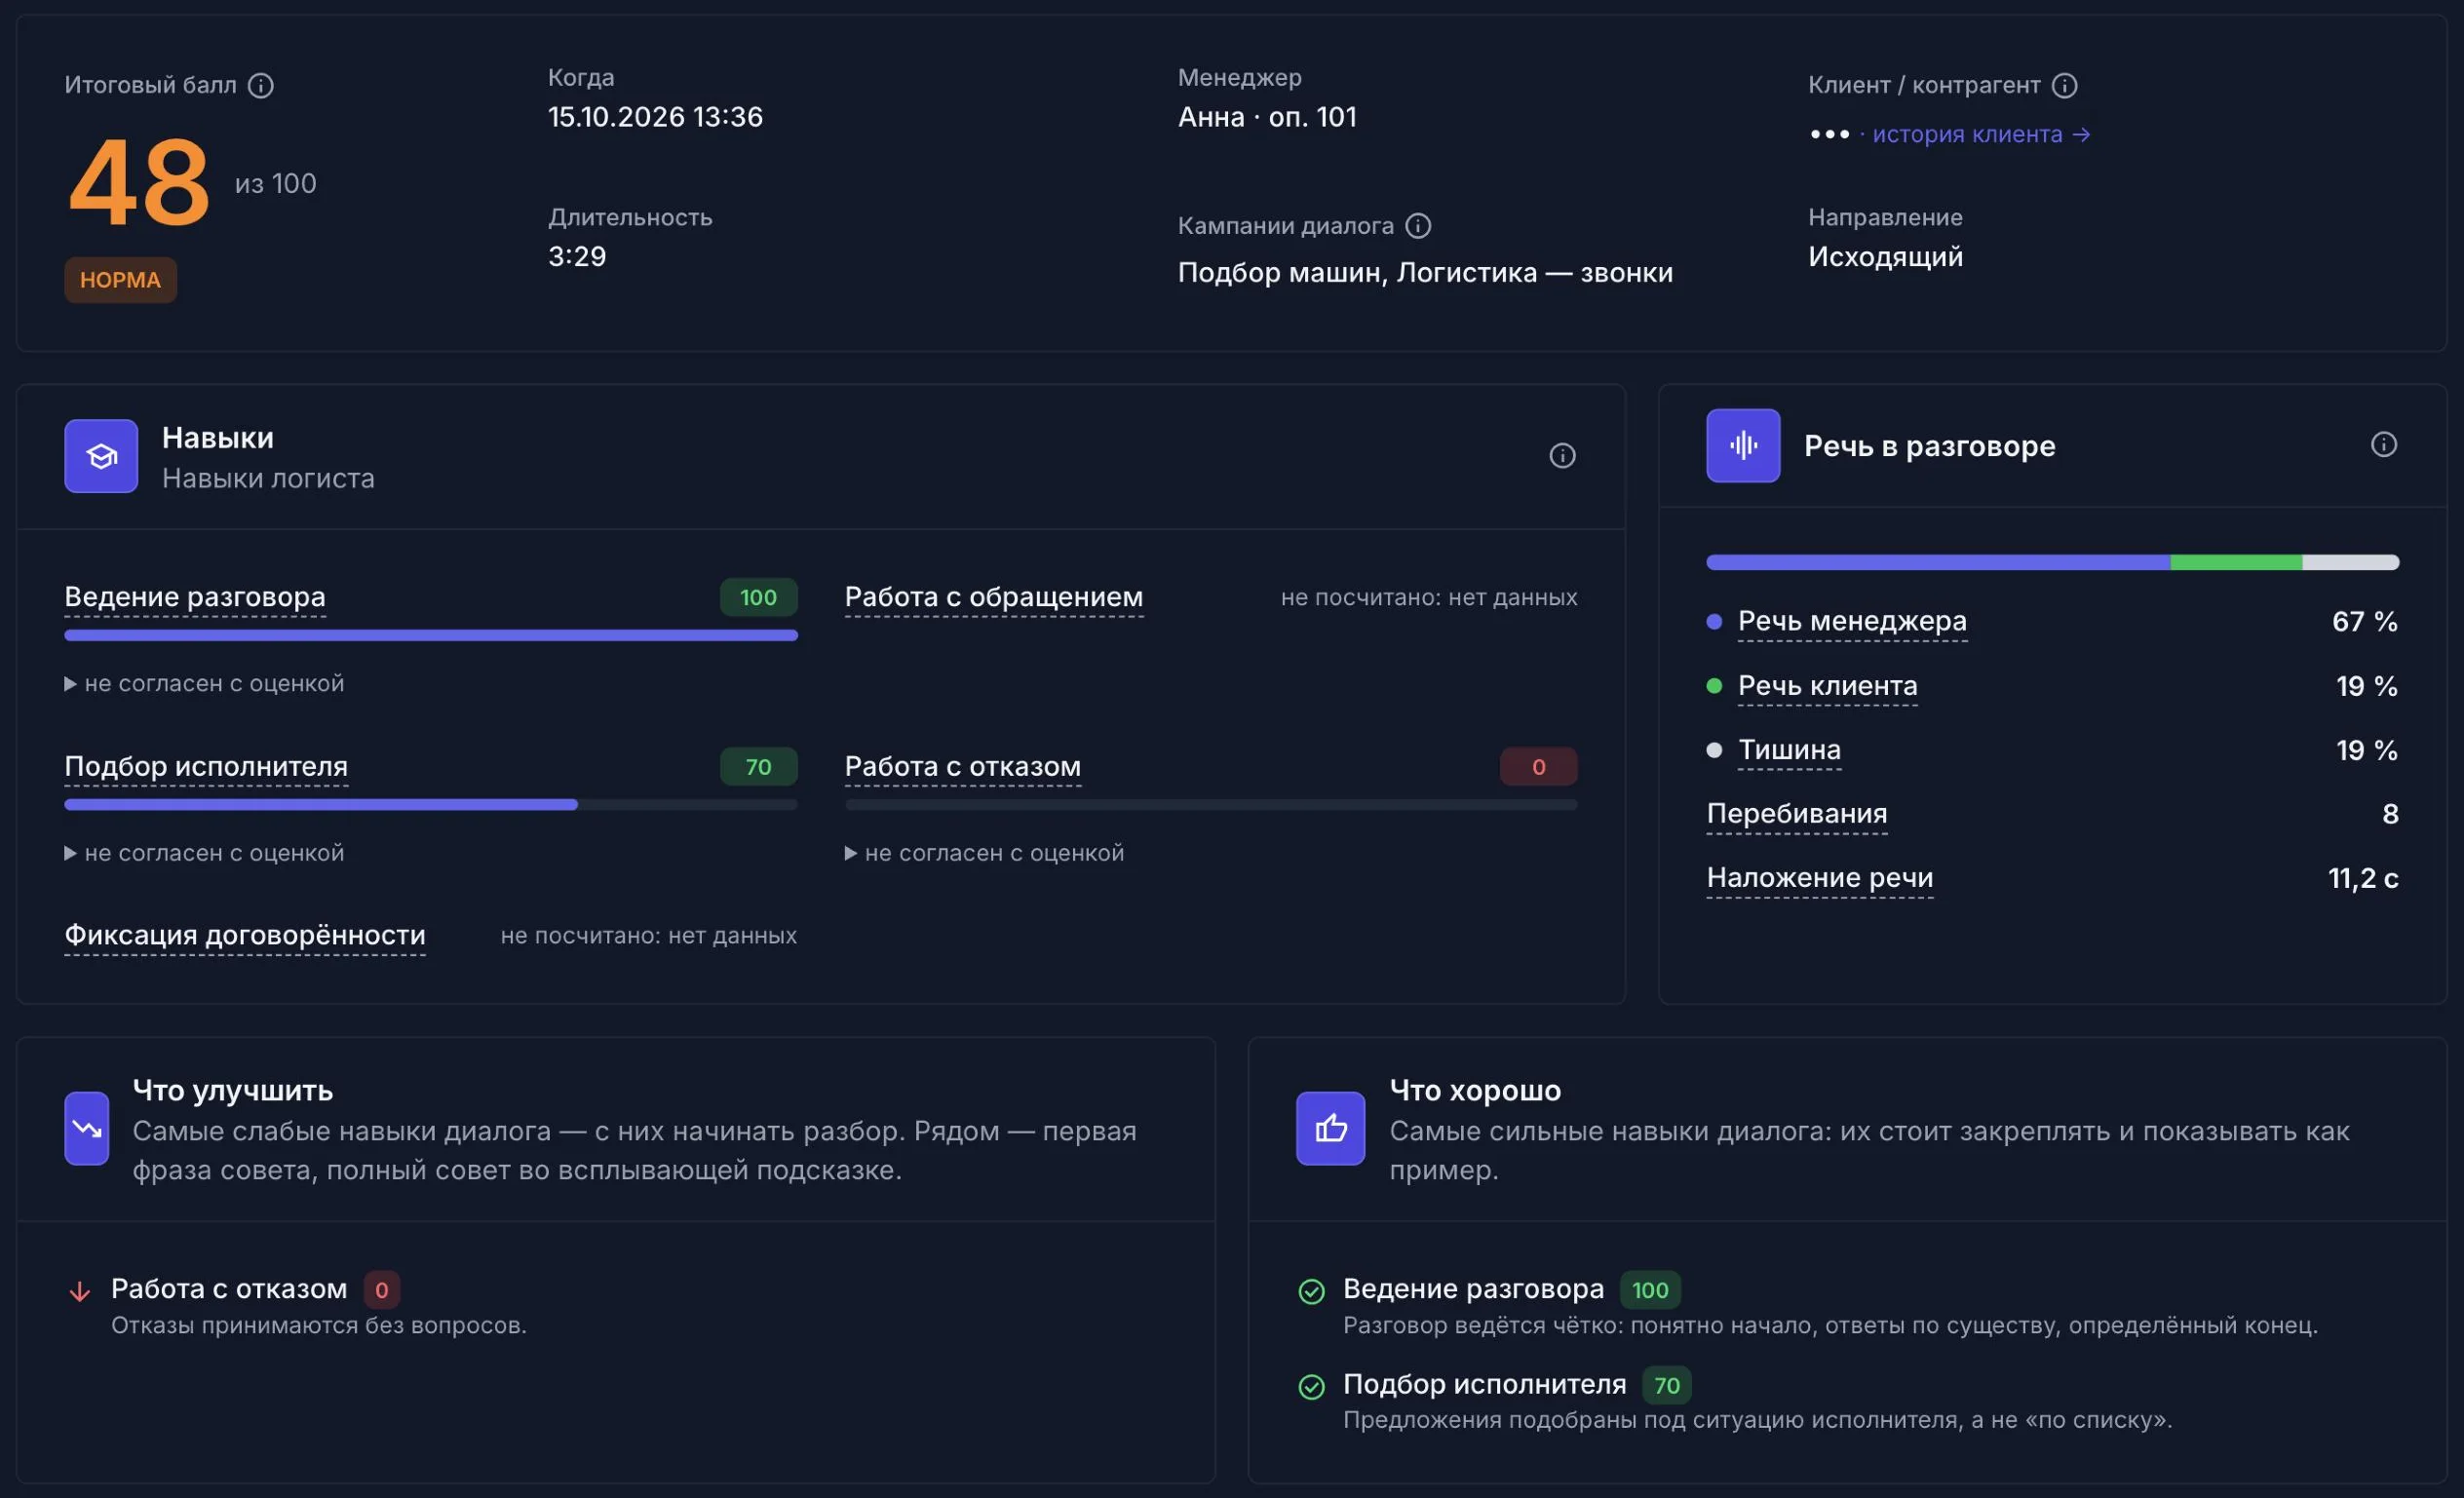This screenshot has width=2464, height=1498.
Task: Click the Работа с отказом empty progress bar
Action: [1211, 805]
